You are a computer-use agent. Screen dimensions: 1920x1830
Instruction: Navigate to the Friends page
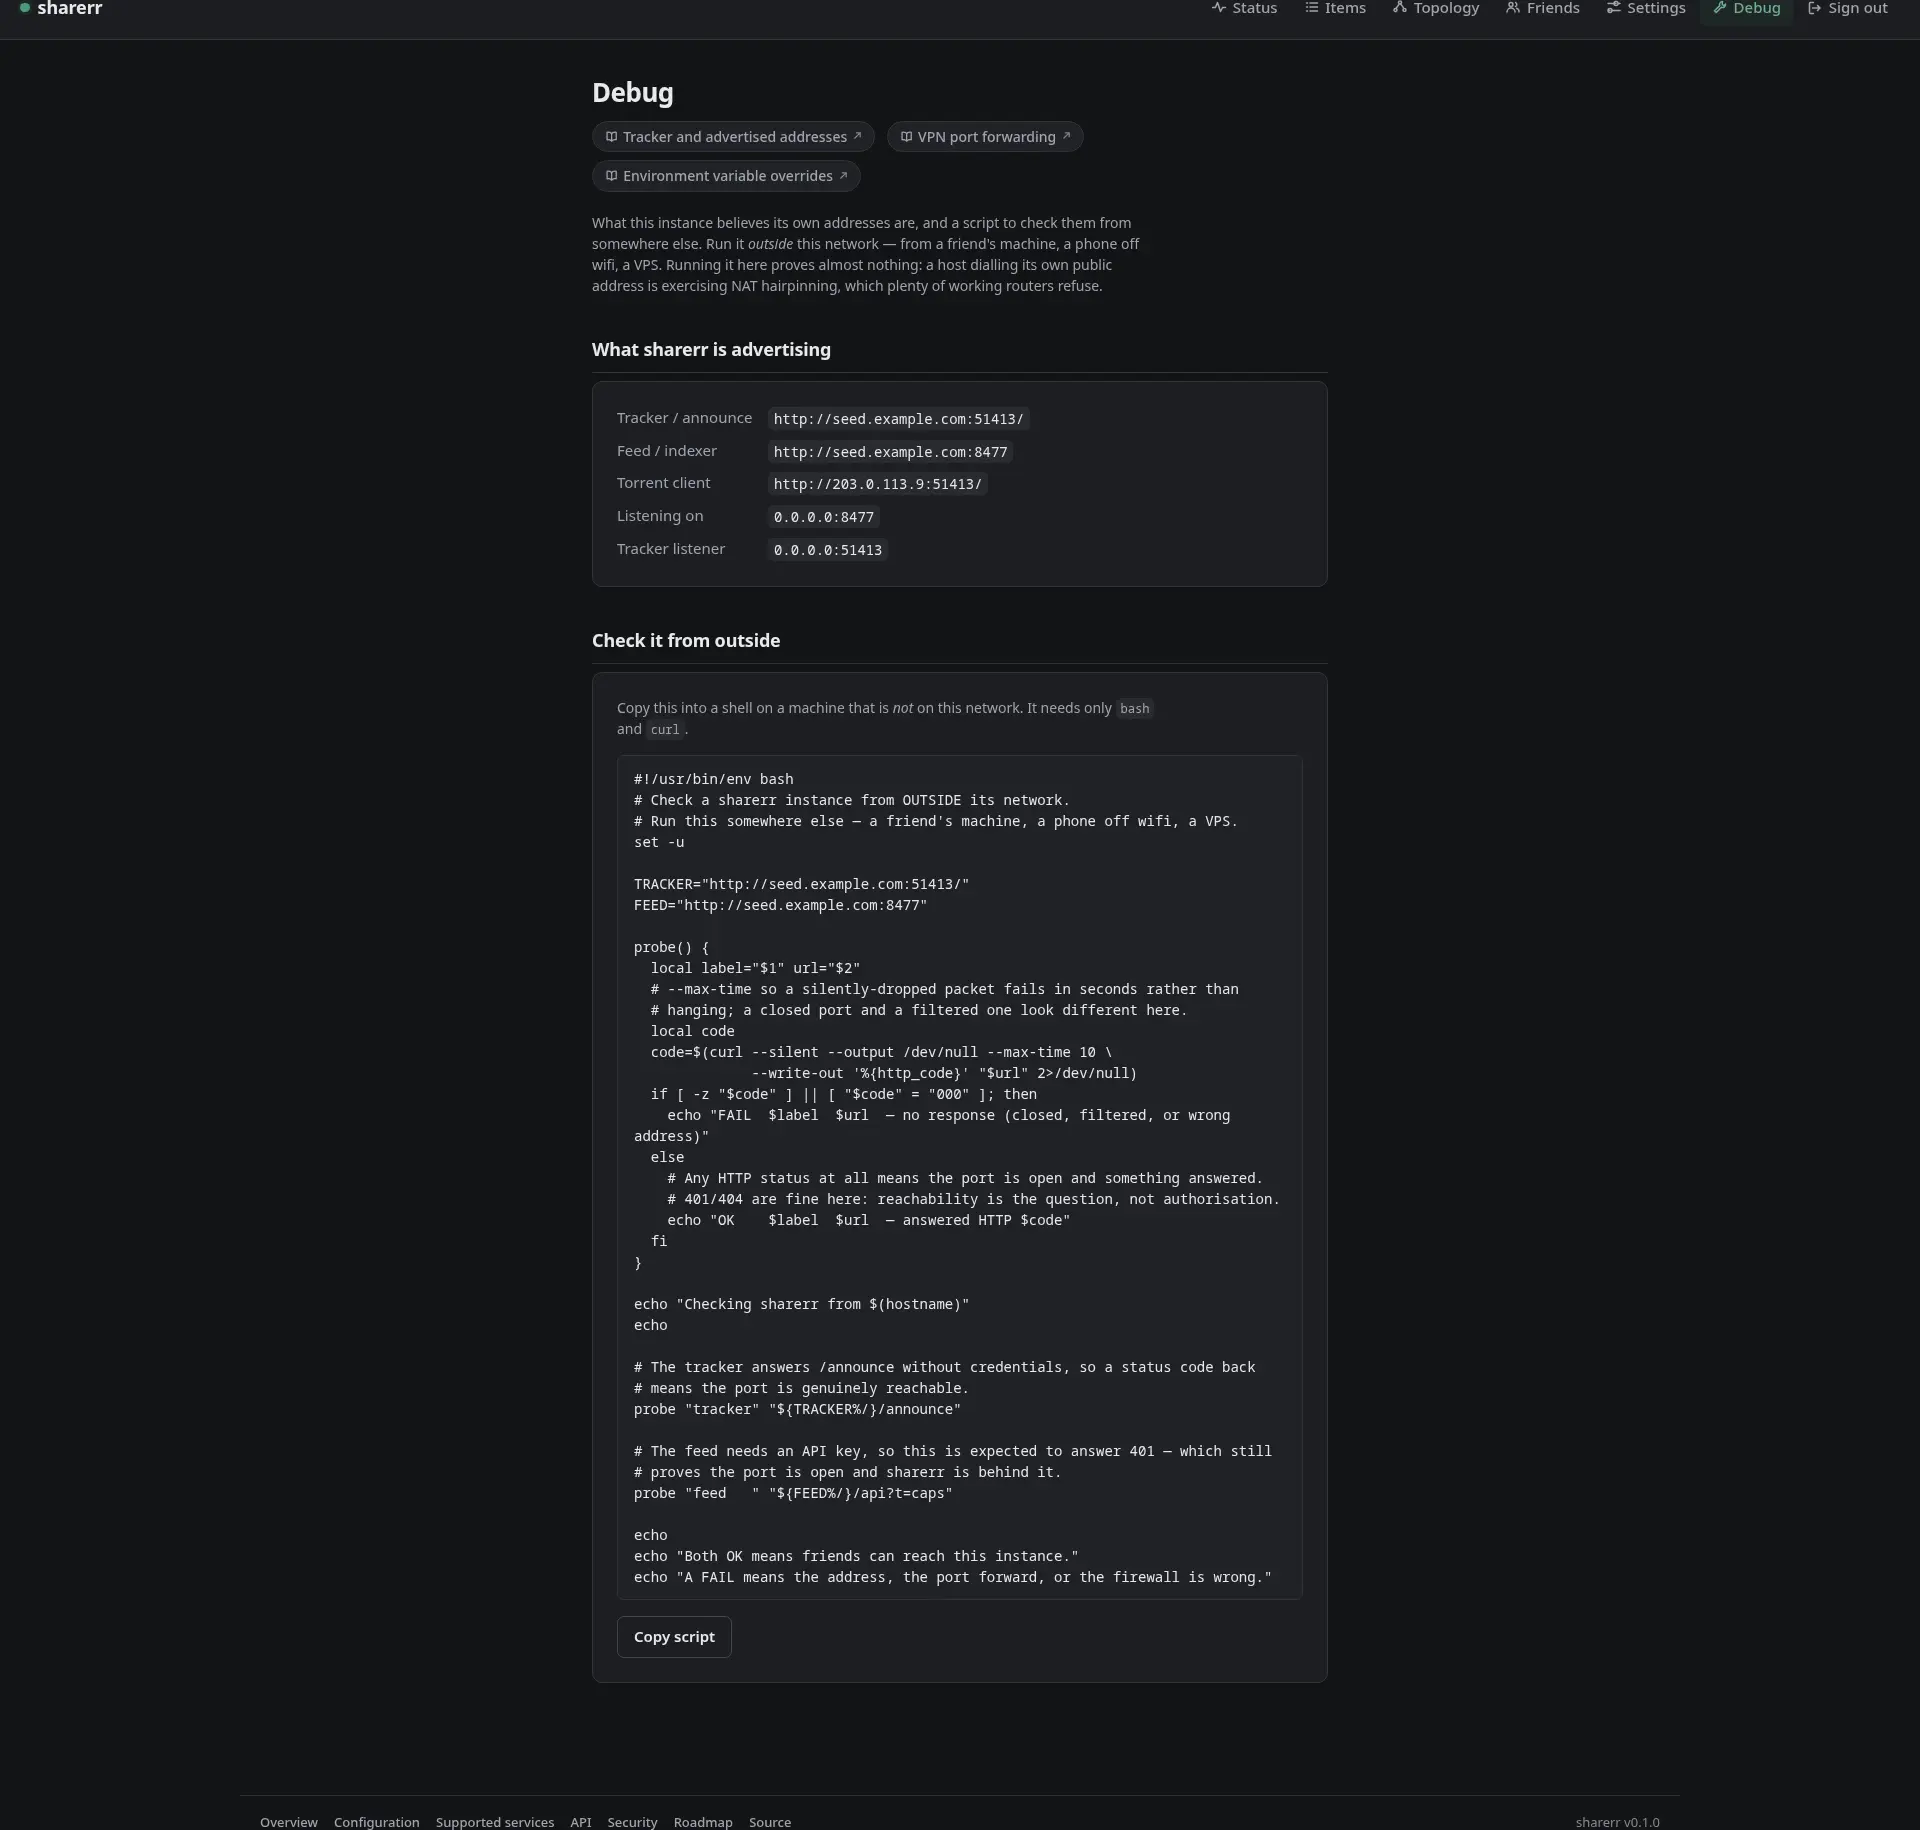pos(1542,9)
